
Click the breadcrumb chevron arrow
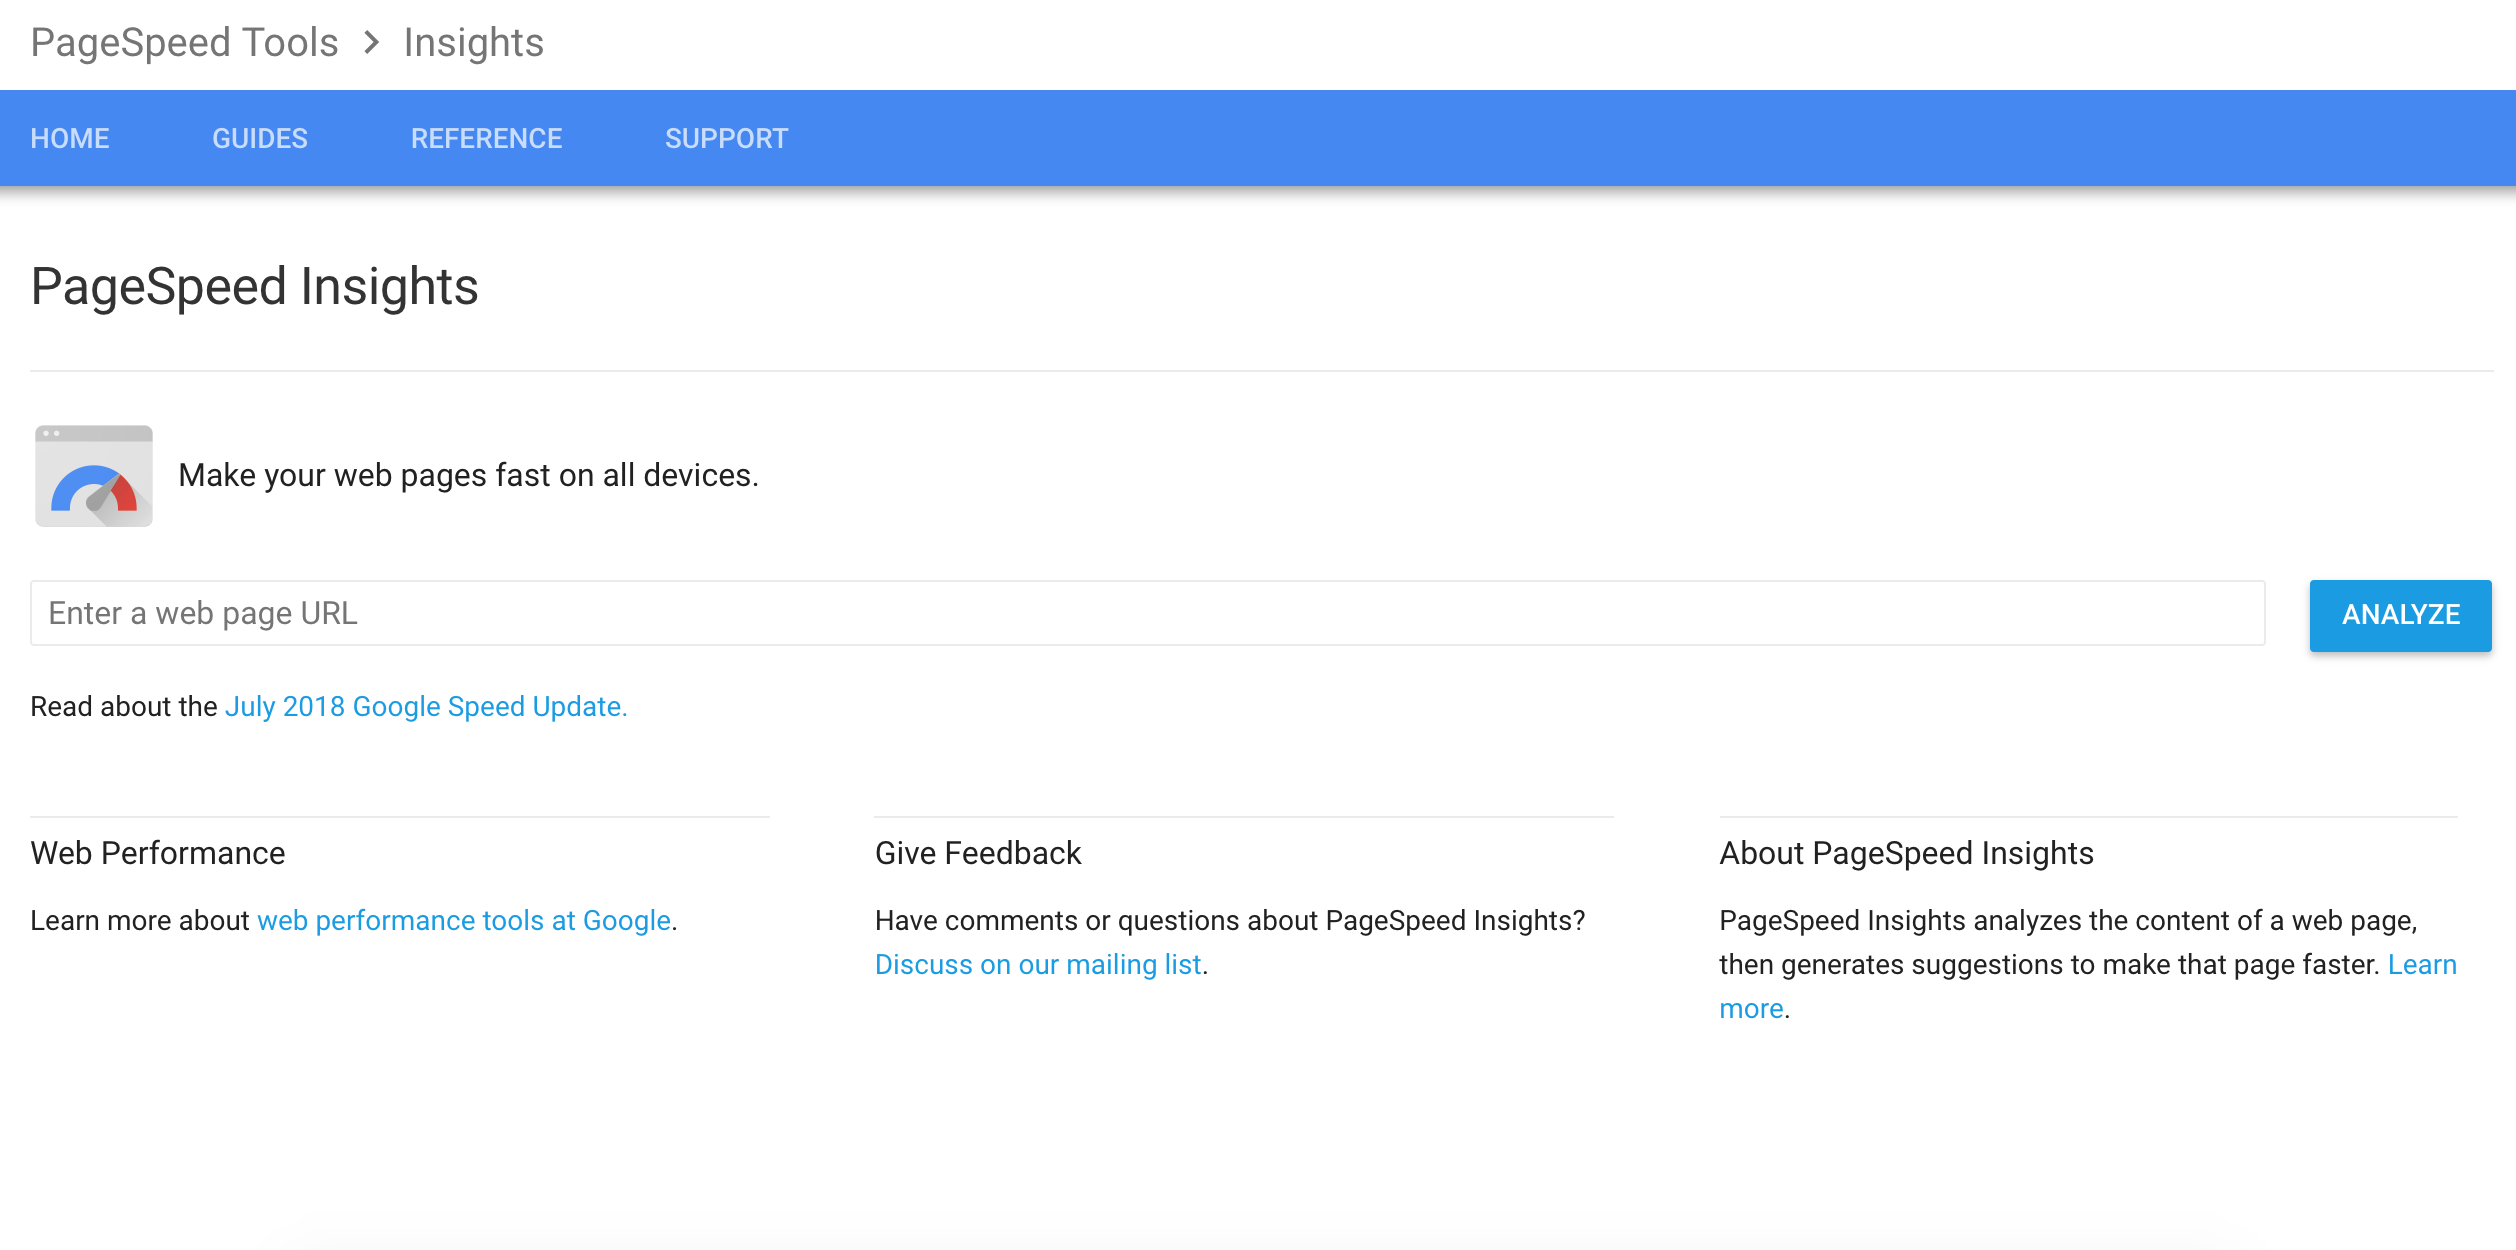coord(371,43)
